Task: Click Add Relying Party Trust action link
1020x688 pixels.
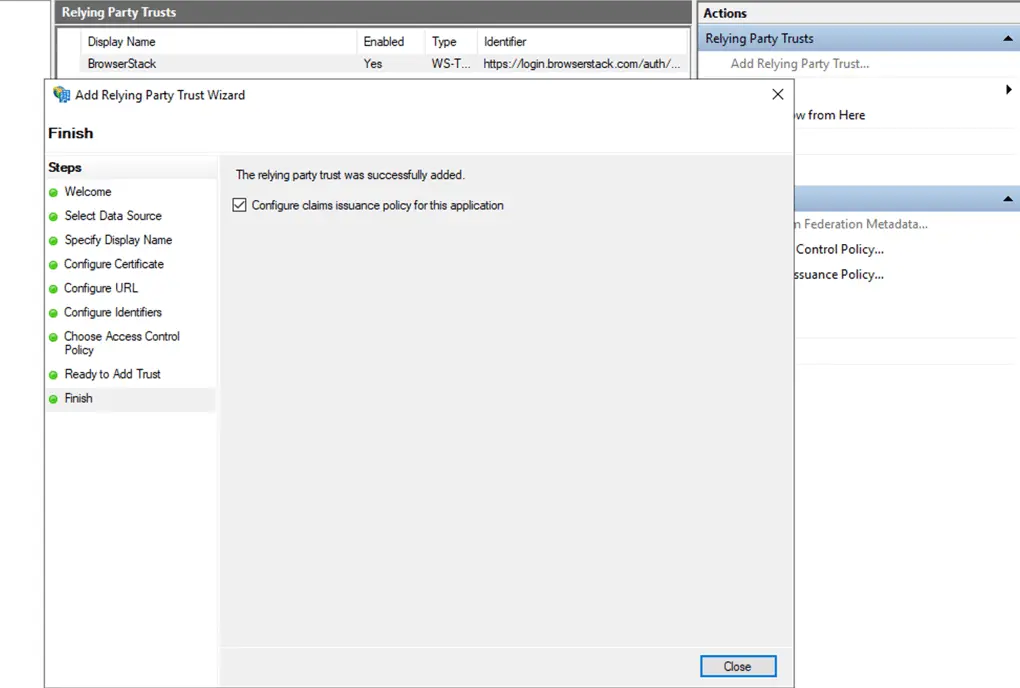Action: [x=799, y=64]
